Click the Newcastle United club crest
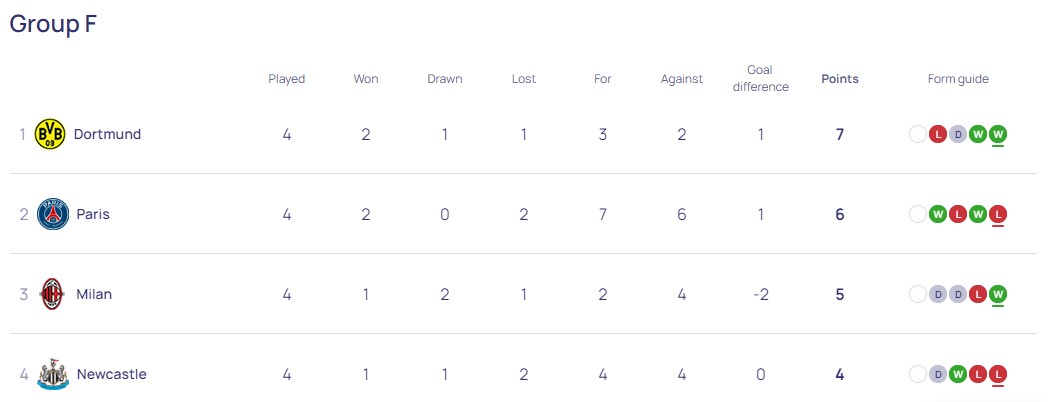The image size is (1048, 402). point(52,375)
